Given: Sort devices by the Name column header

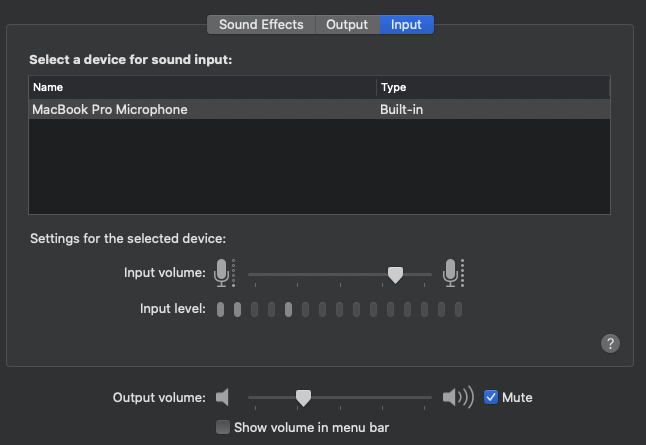Looking at the screenshot, I should tap(202, 87).
